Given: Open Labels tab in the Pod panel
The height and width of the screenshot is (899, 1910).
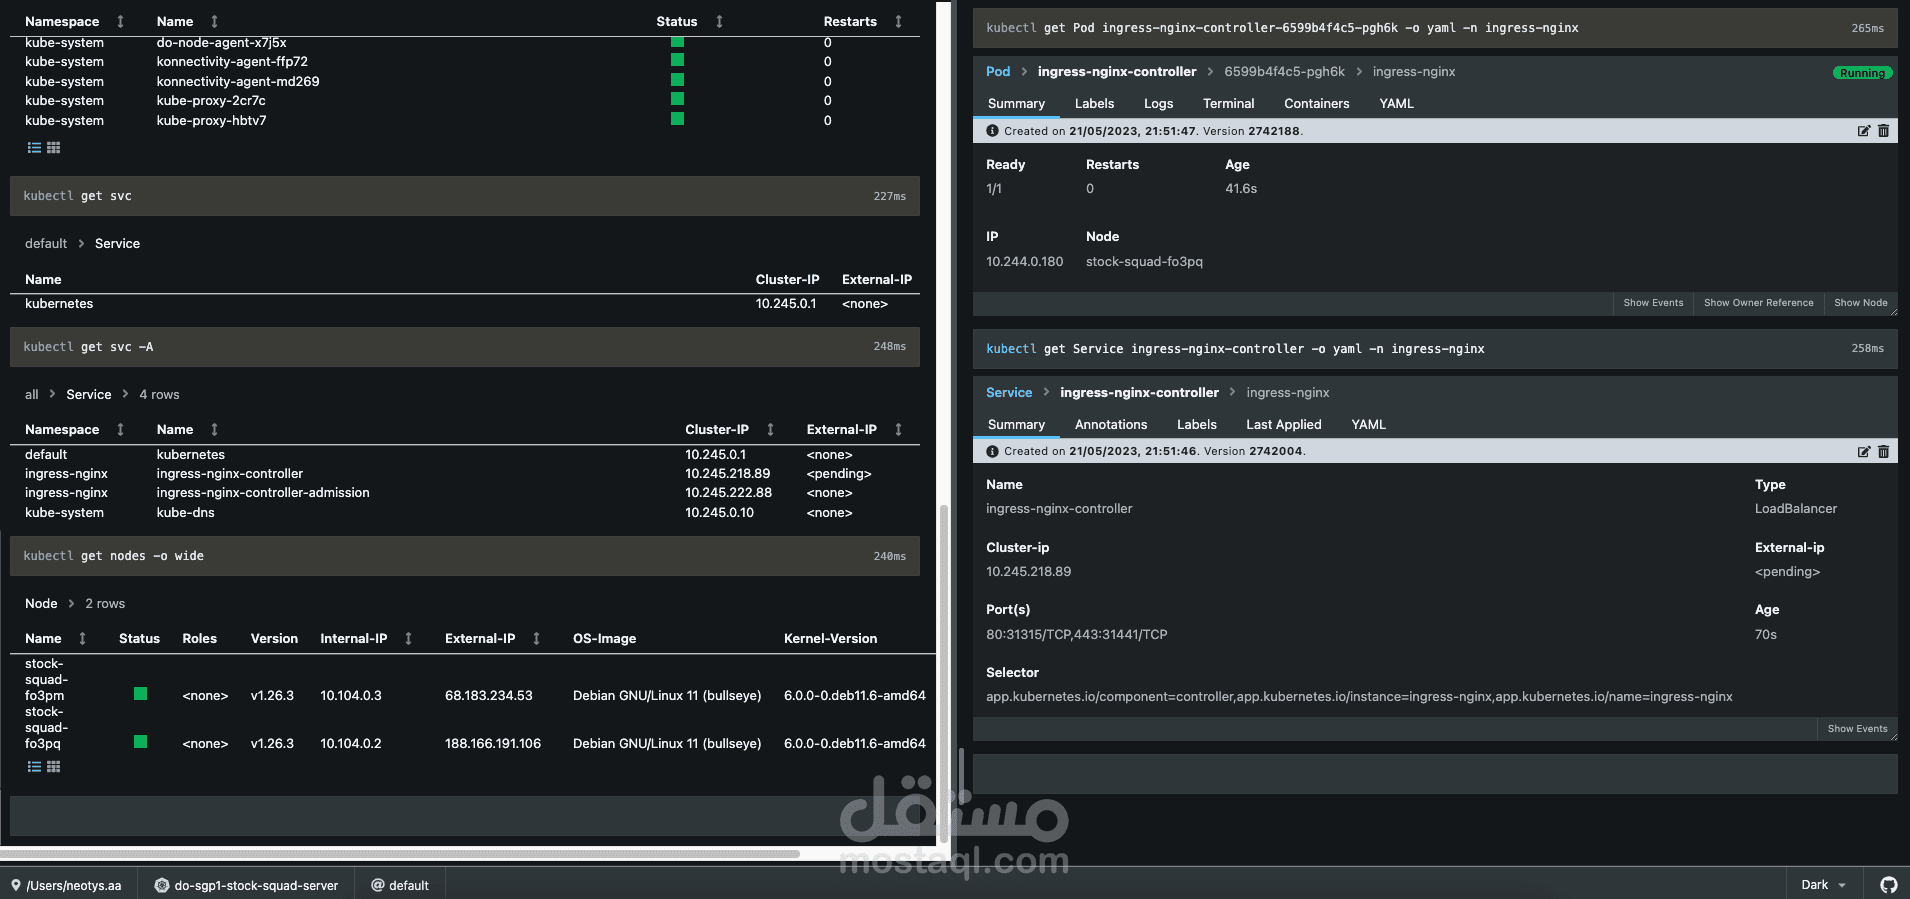Looking at the screenshot, I should [x=1094, y=103].
